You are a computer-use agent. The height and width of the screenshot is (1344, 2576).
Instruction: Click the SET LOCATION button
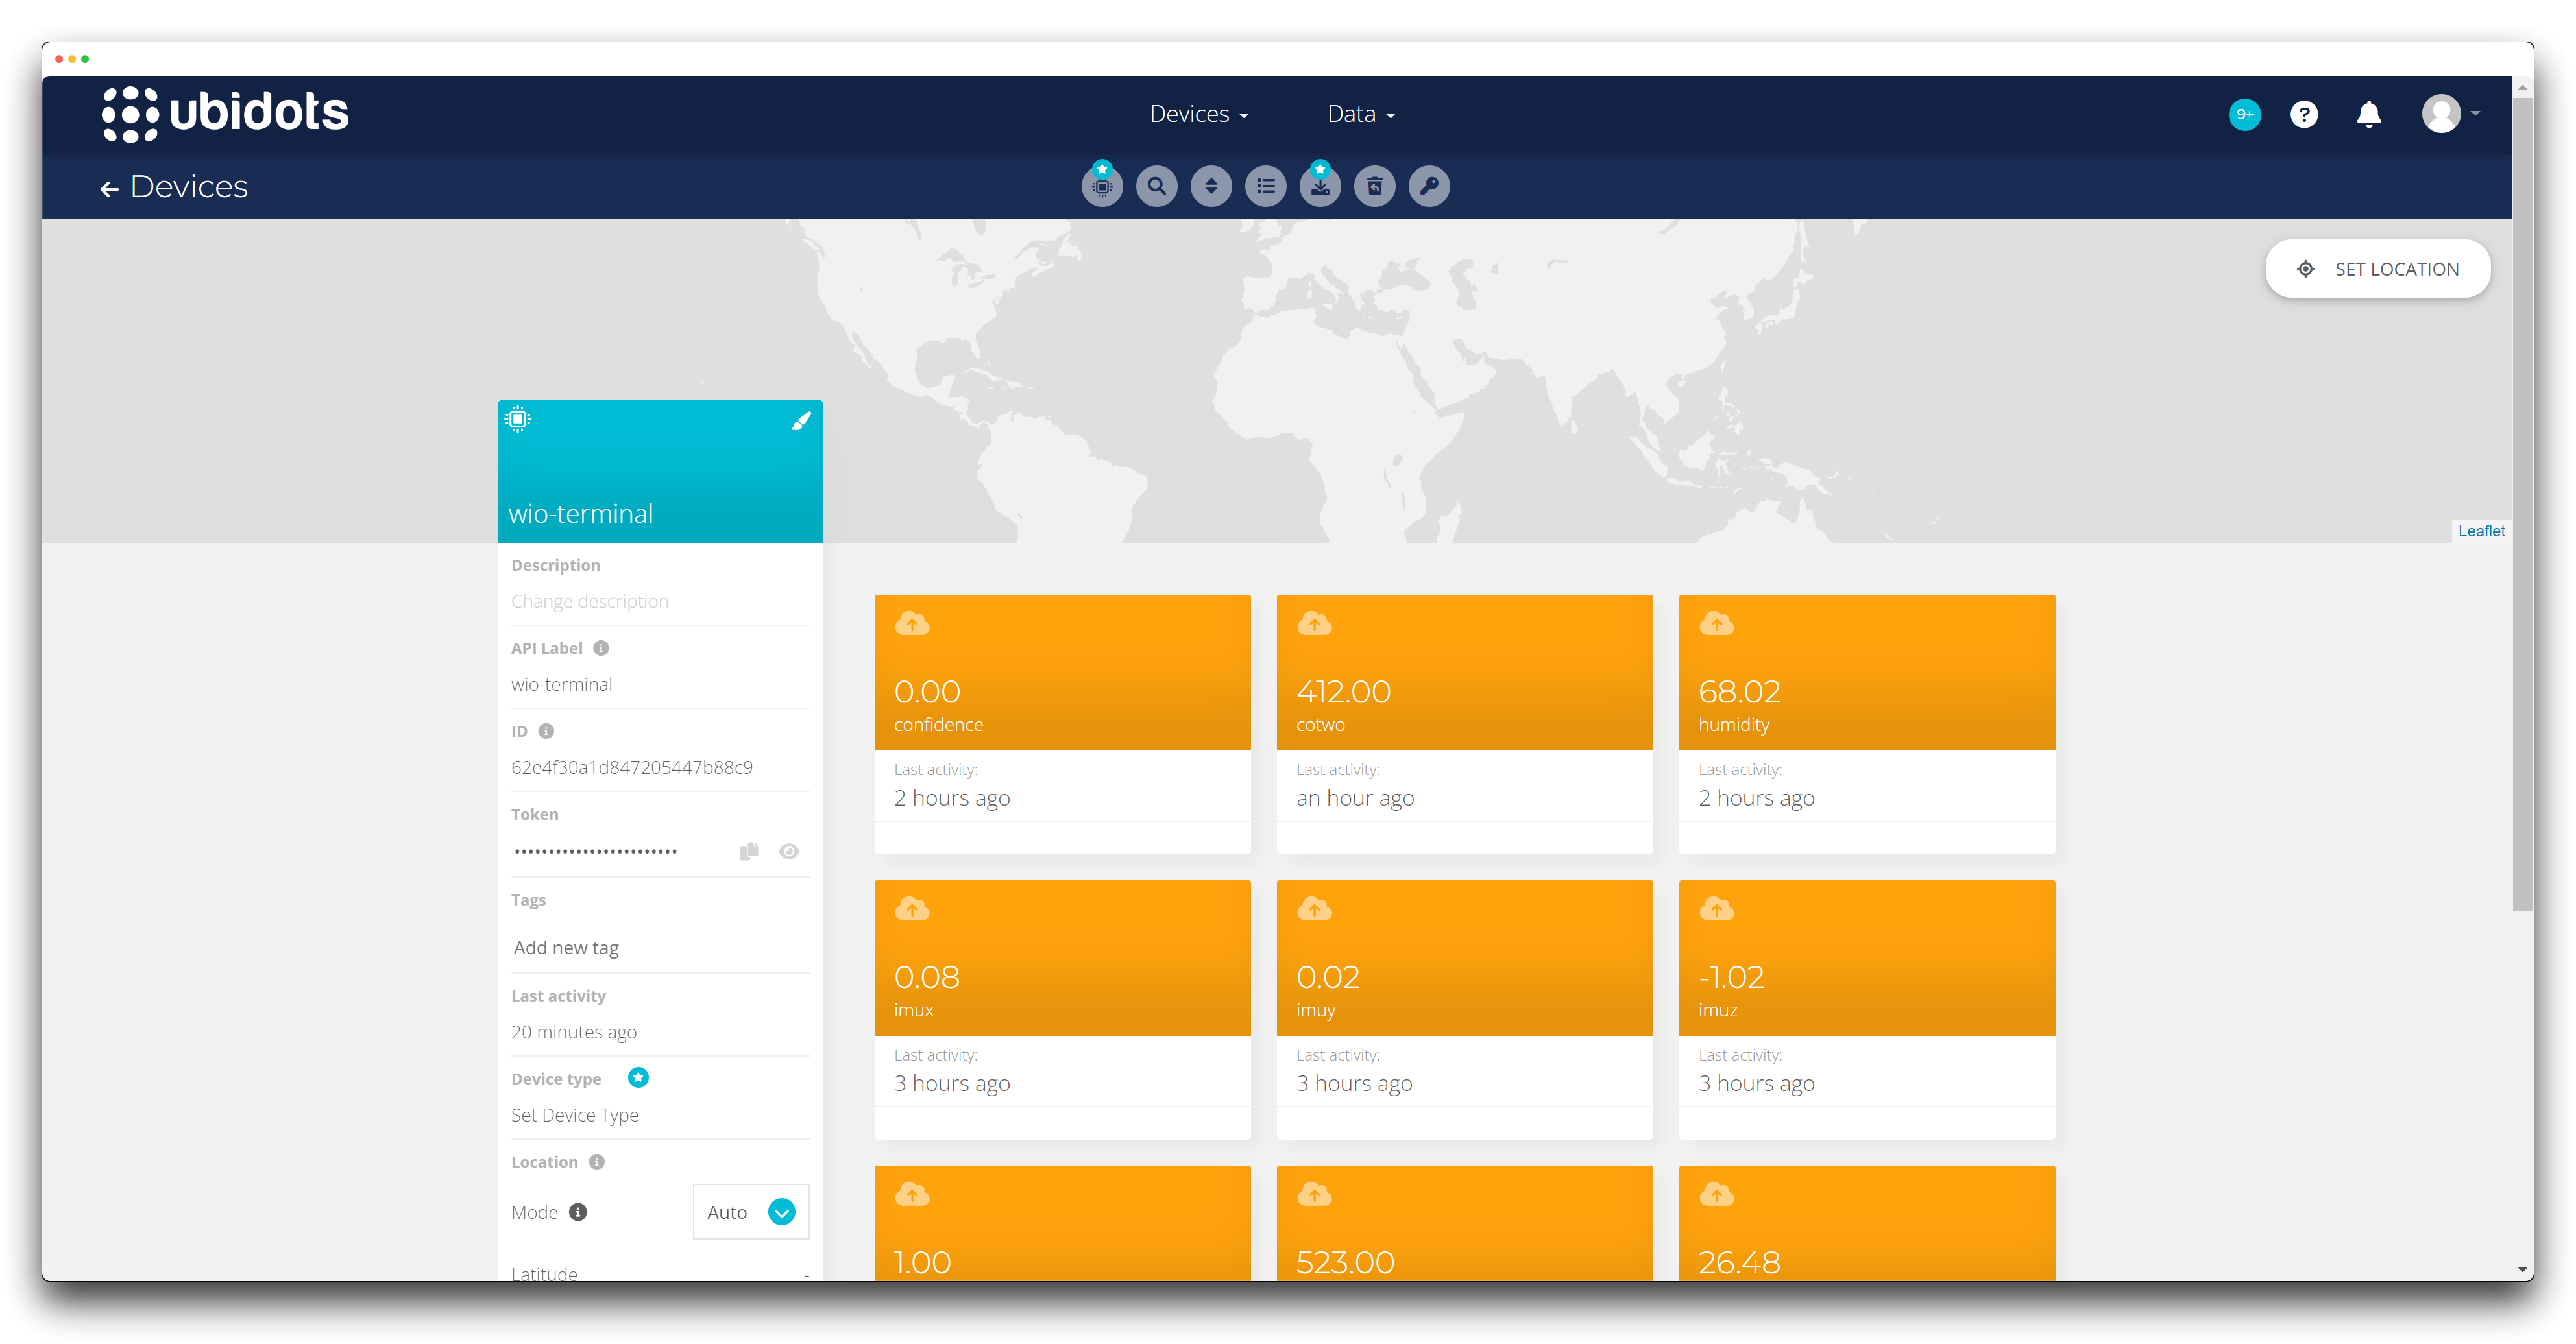click(x=2377, y=269)
